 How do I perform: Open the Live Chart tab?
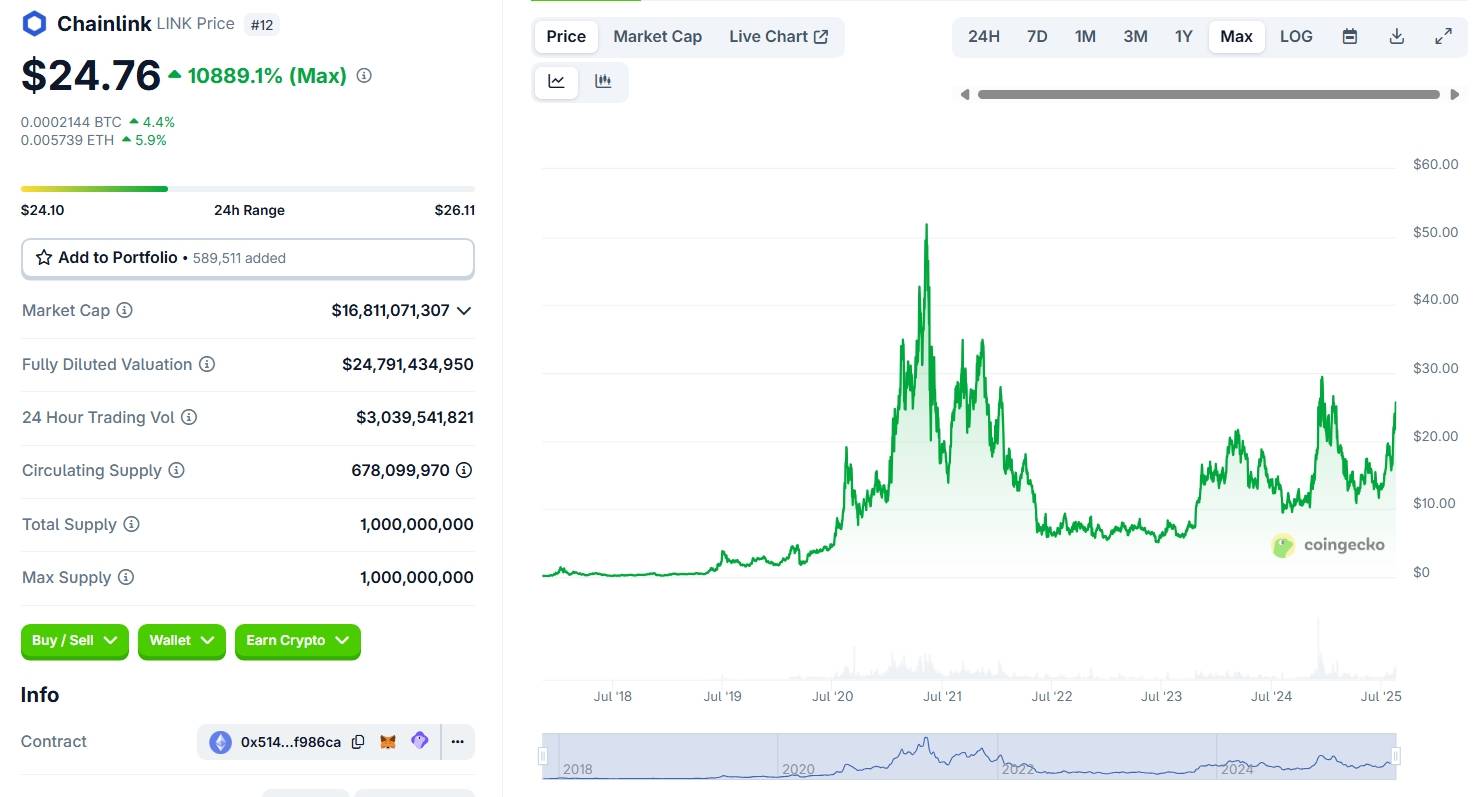[779, 37]
